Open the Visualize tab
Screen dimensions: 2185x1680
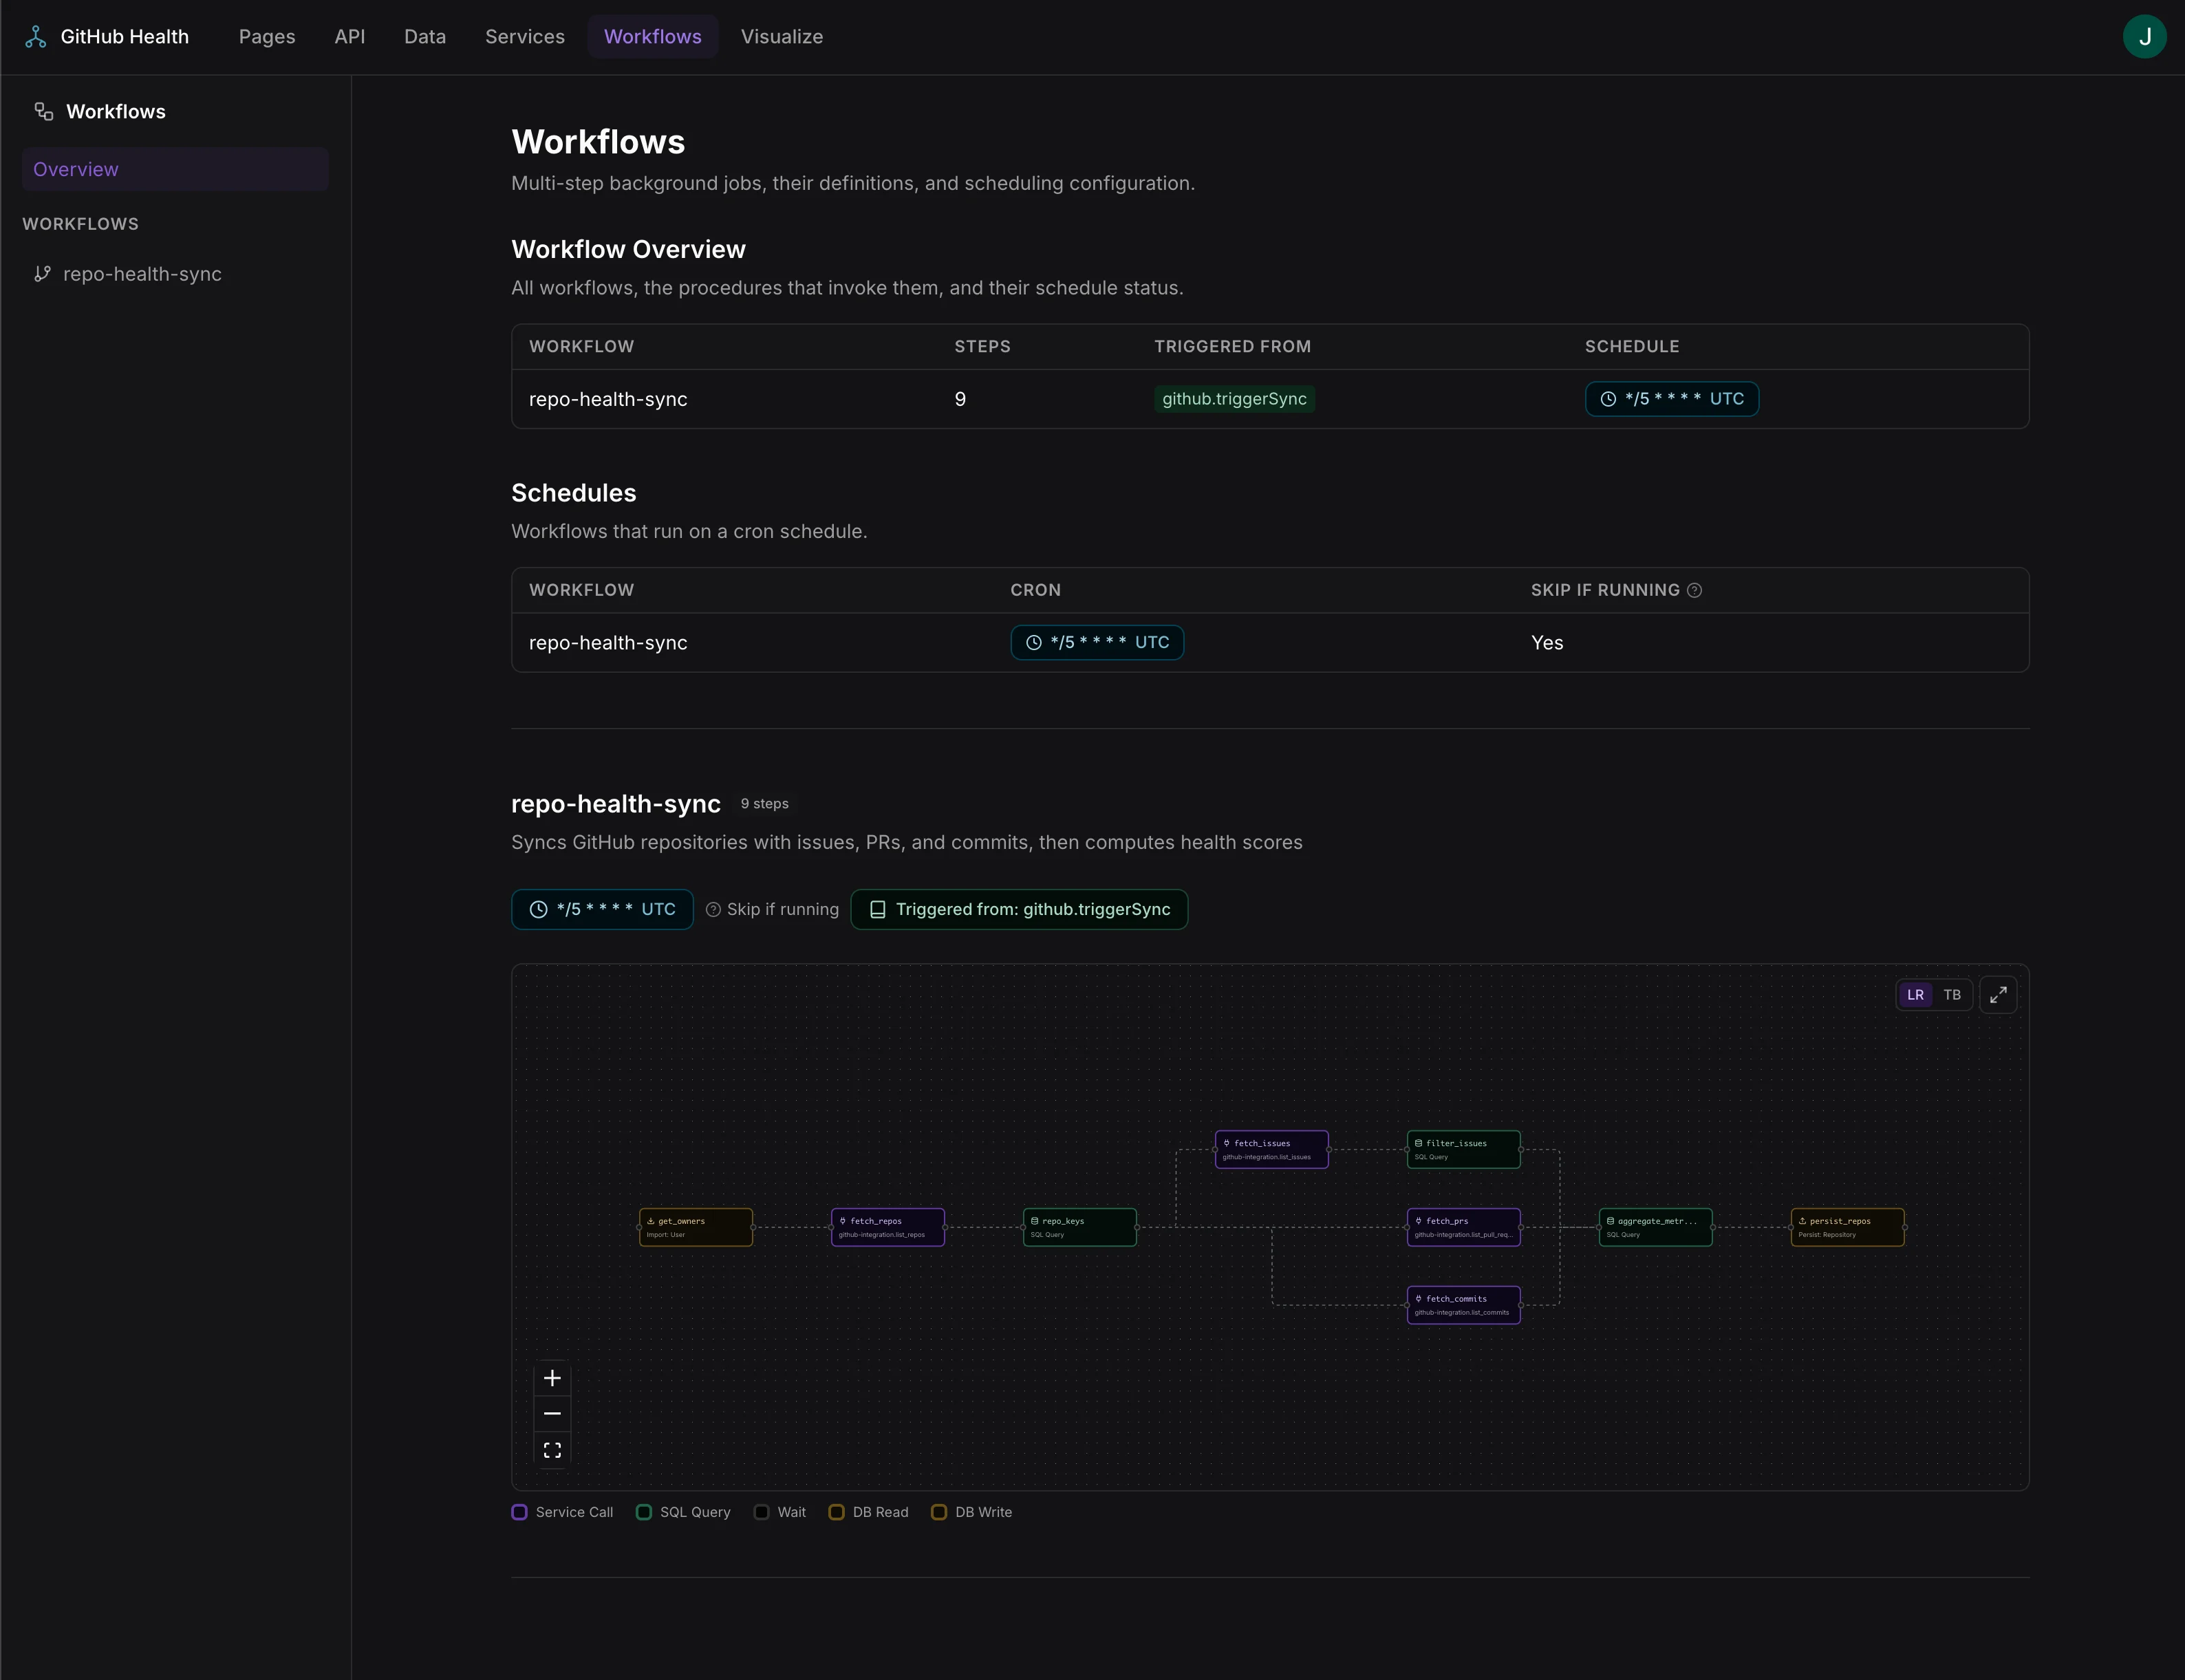(782, 37)
